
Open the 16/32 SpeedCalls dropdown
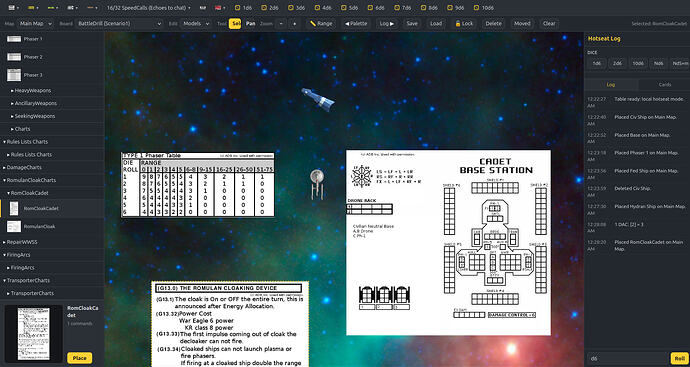(x=148, y=7)
